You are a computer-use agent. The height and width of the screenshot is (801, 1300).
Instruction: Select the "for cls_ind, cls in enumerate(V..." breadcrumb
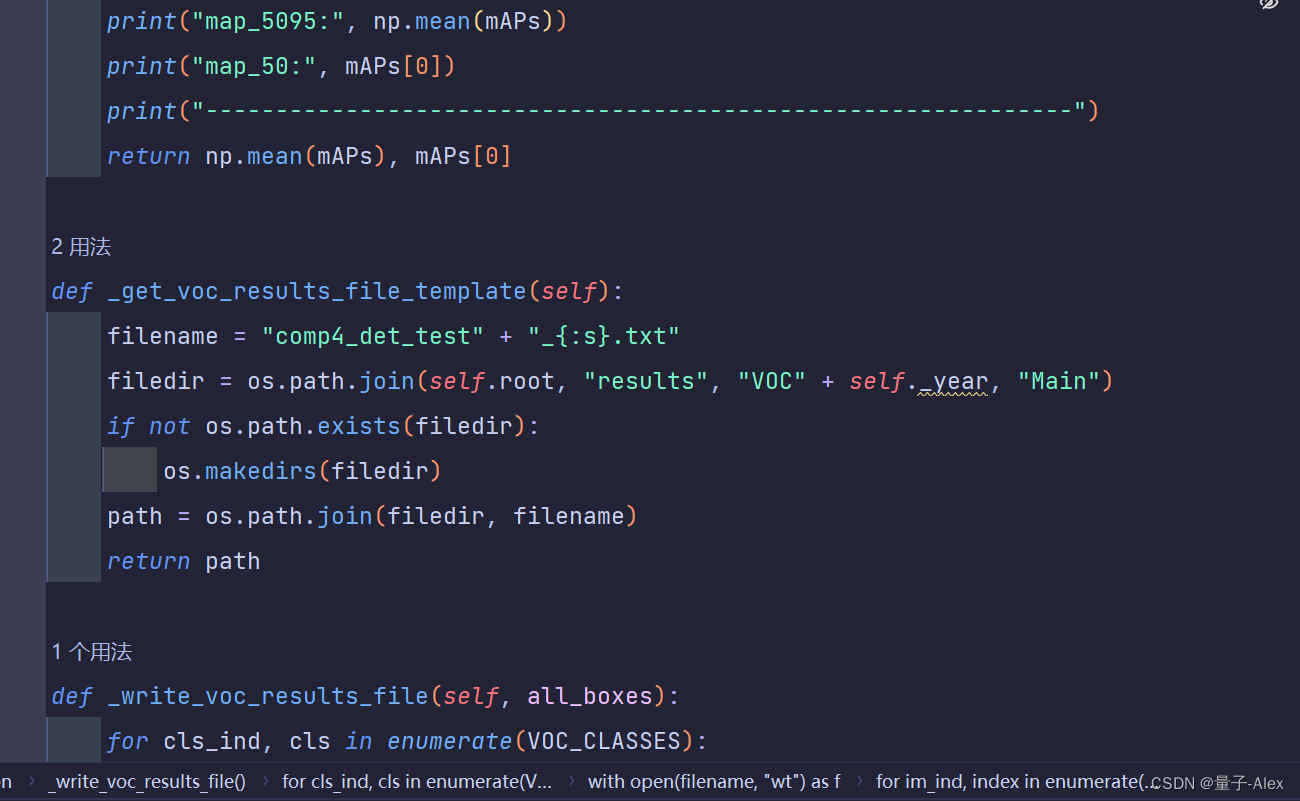click(417, 781)
